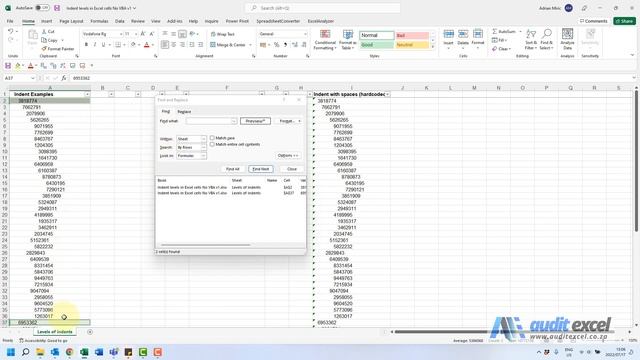
Task: Apply the Neutral cell style
Action: tap(412, 44)
